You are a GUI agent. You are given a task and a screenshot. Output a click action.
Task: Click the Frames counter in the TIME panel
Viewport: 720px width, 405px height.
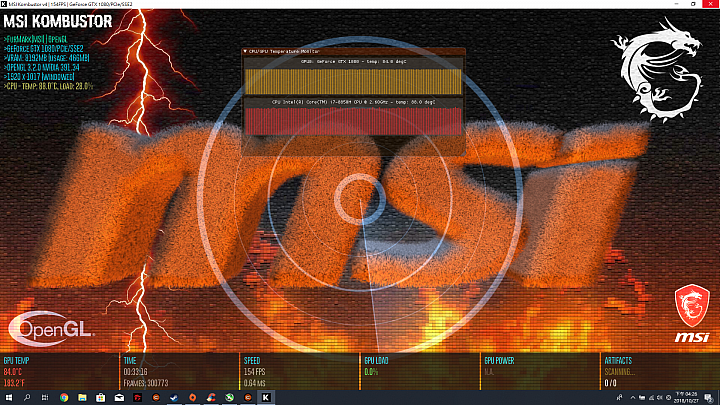click(x=146, y=383)
